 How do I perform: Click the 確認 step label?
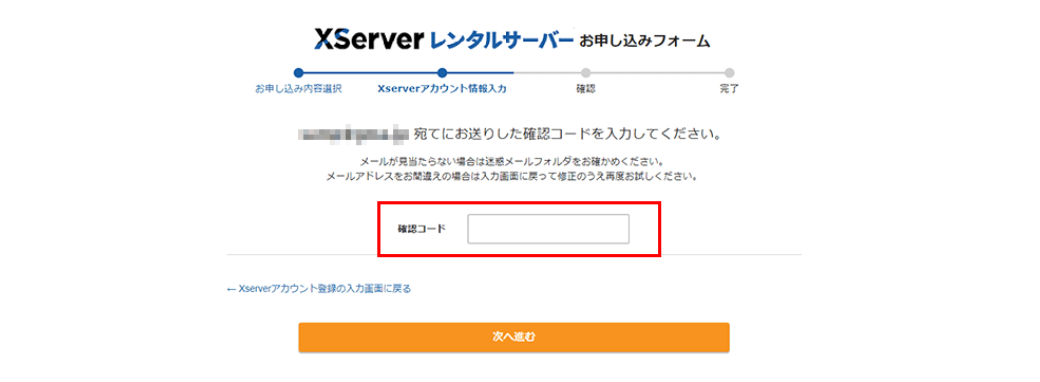586,88
